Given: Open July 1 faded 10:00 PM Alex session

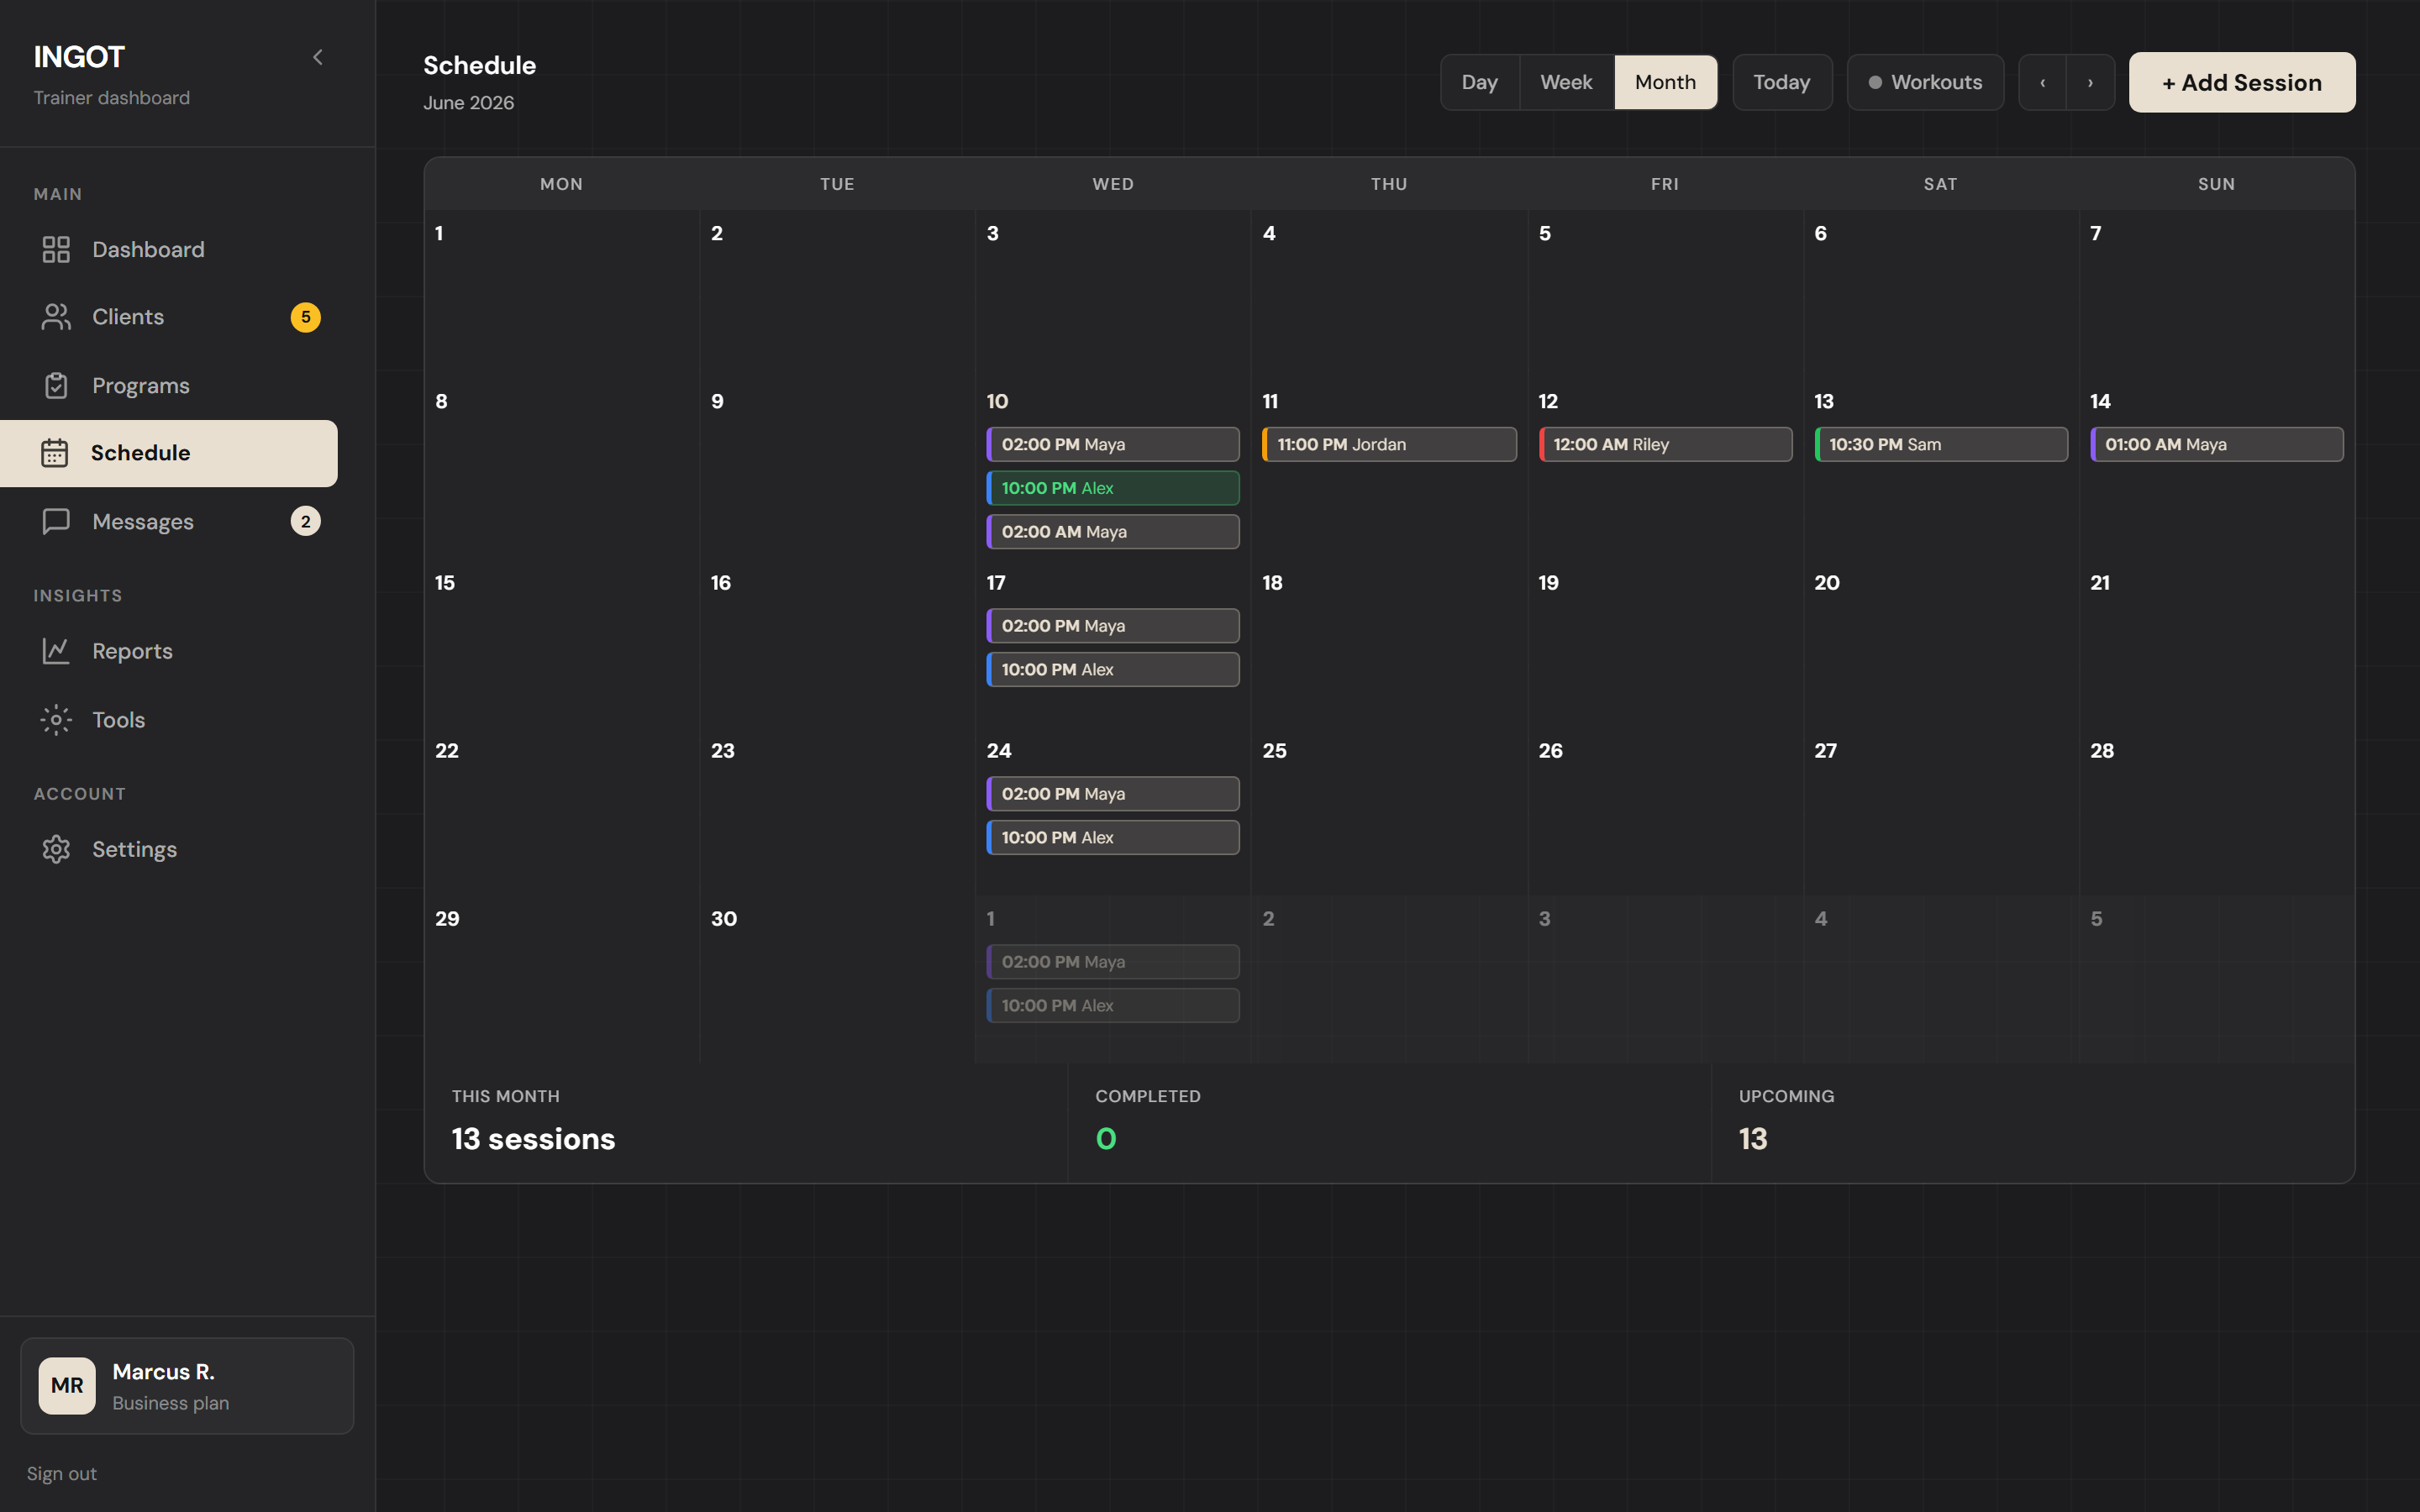Looking at the screenshot, I should (1113, 1006).
